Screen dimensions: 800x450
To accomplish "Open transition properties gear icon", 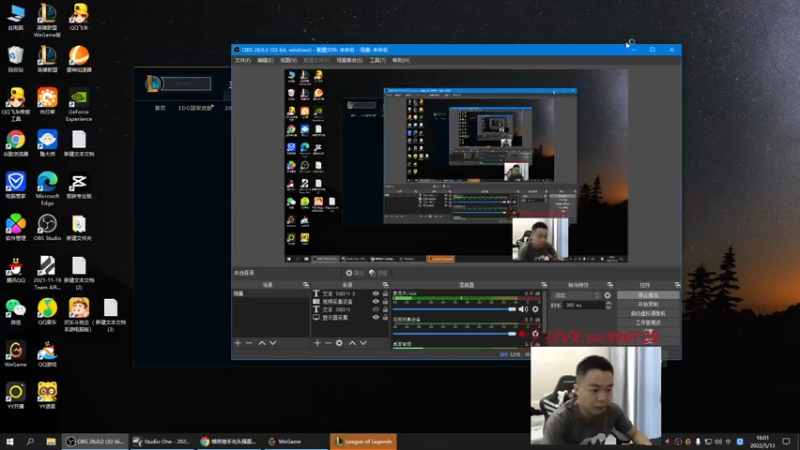I will point(607,295).
